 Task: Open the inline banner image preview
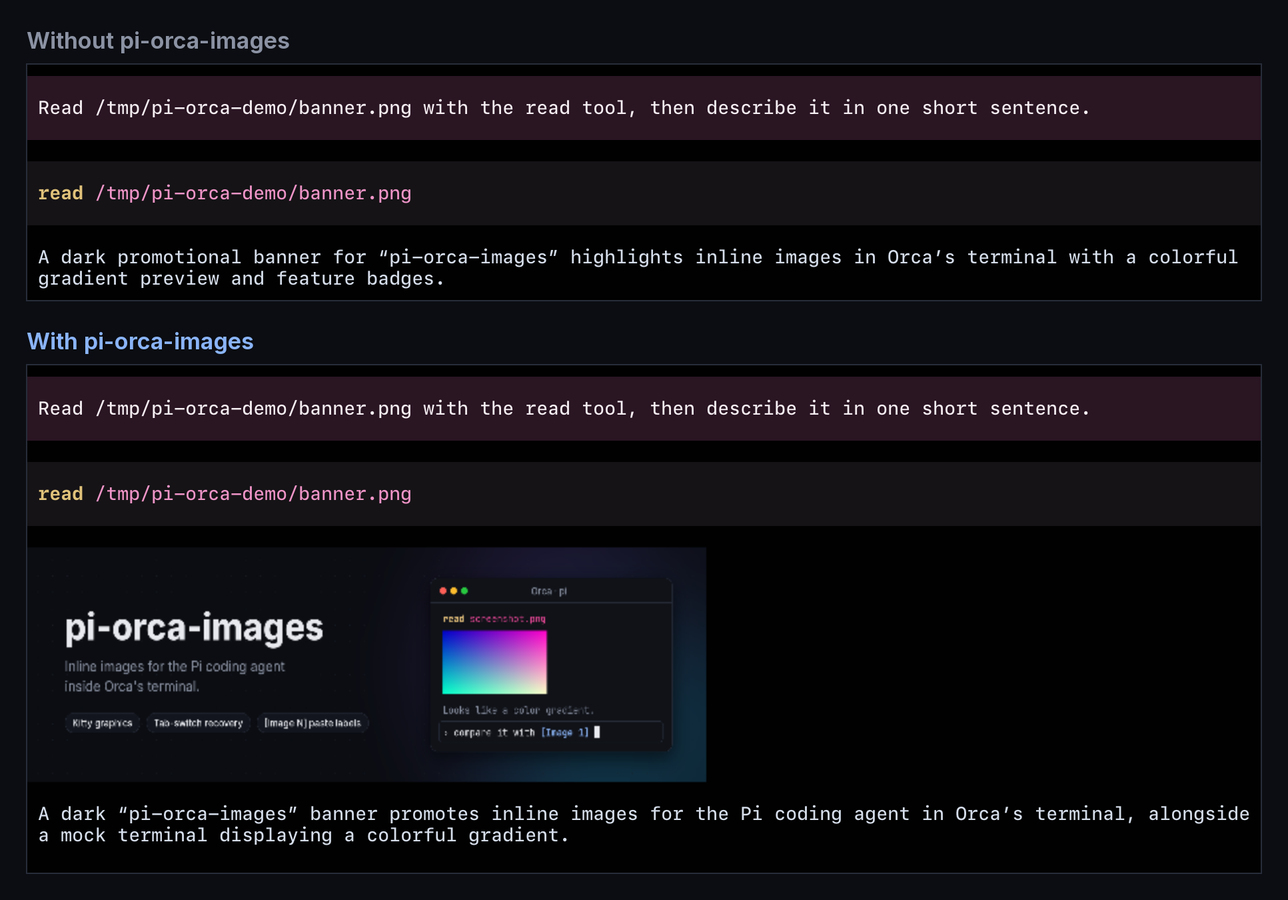[366, 664]
